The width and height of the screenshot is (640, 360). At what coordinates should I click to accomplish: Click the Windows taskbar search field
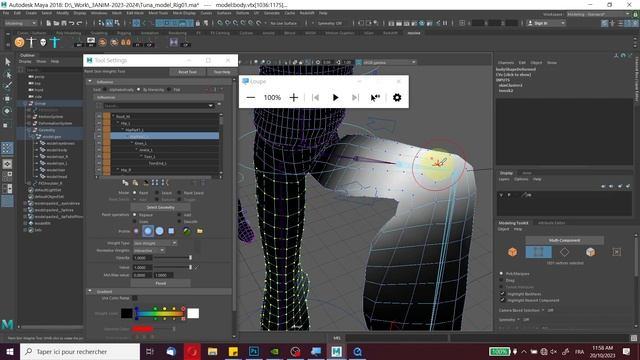click(80, 351)
